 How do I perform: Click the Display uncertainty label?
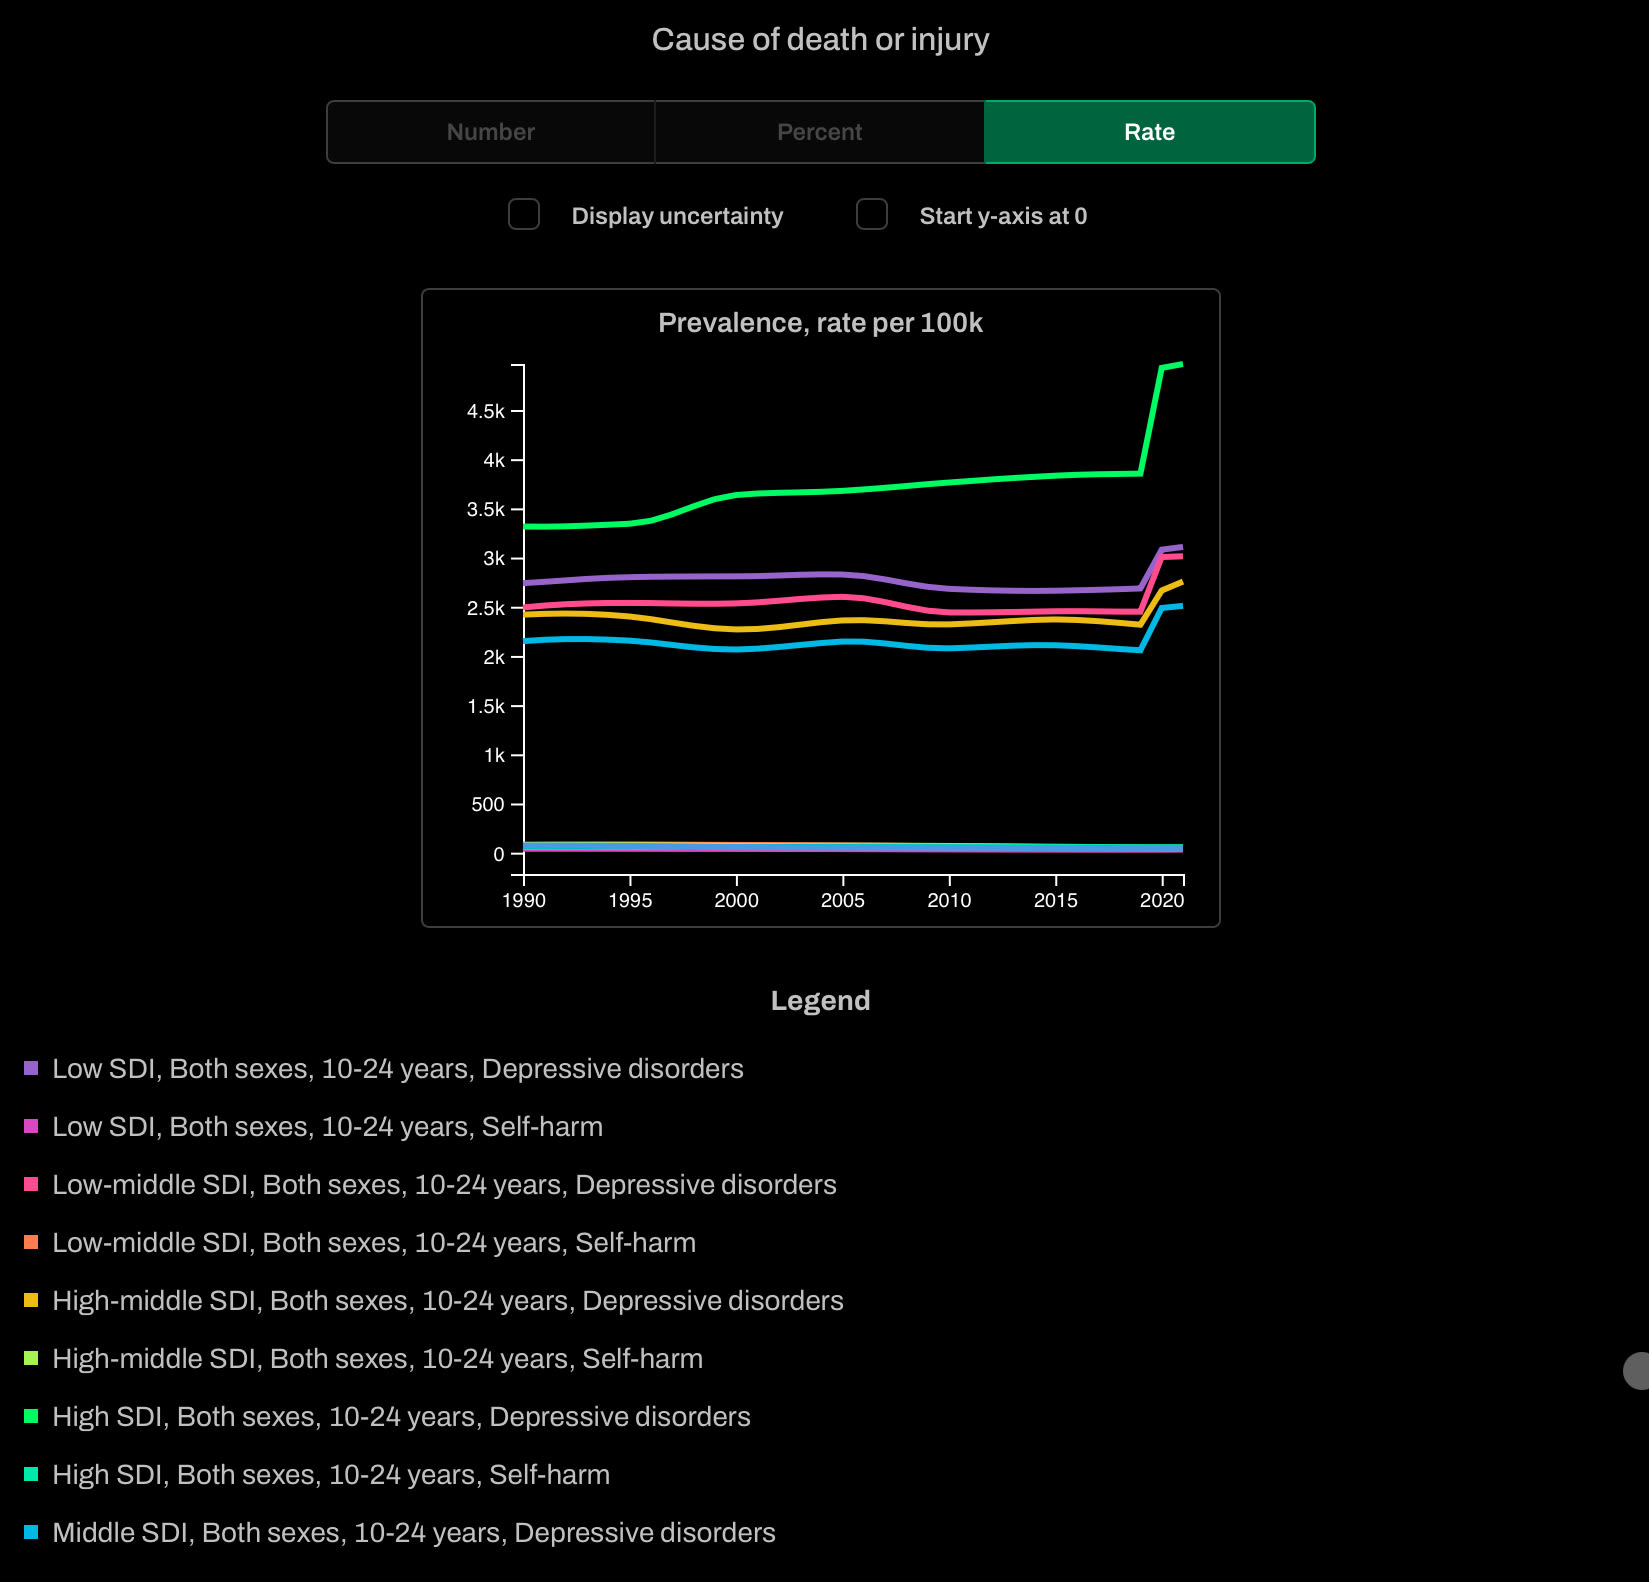point(677,216)
